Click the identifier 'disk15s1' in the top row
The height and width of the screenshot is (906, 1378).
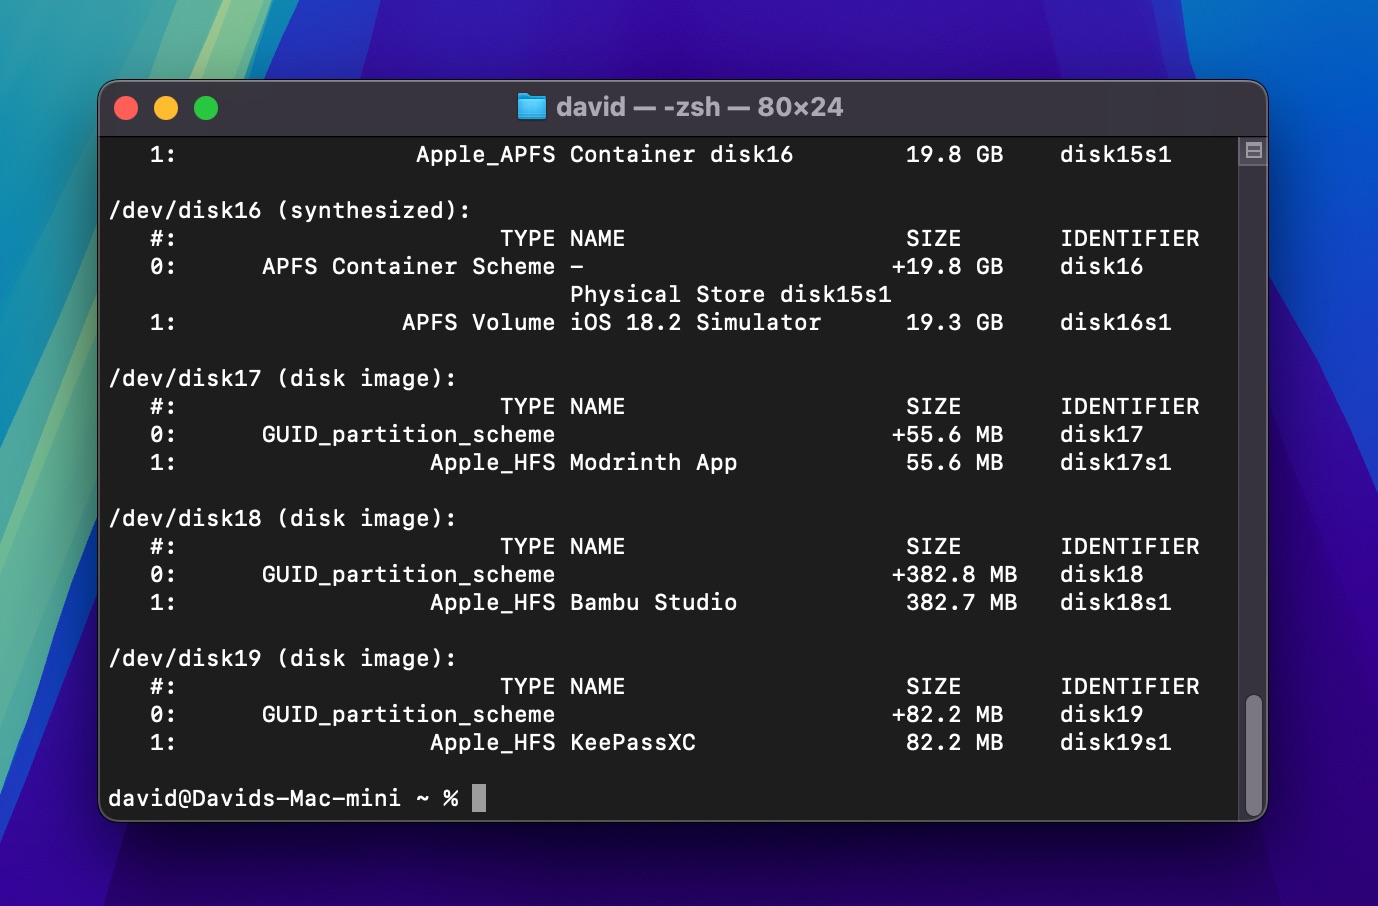(x=1115, y=154)
